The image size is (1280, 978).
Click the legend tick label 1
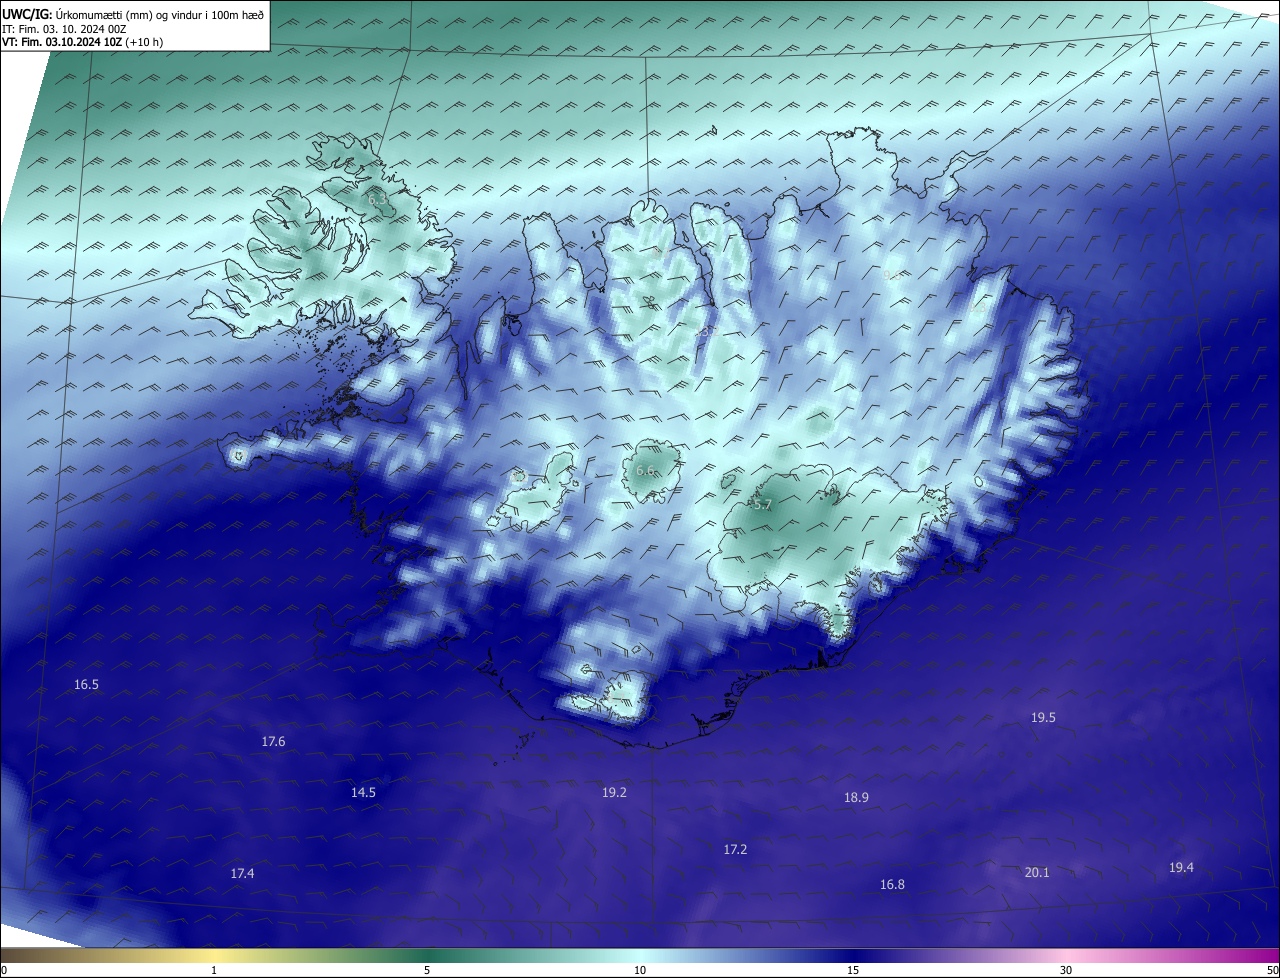(214, 970)
